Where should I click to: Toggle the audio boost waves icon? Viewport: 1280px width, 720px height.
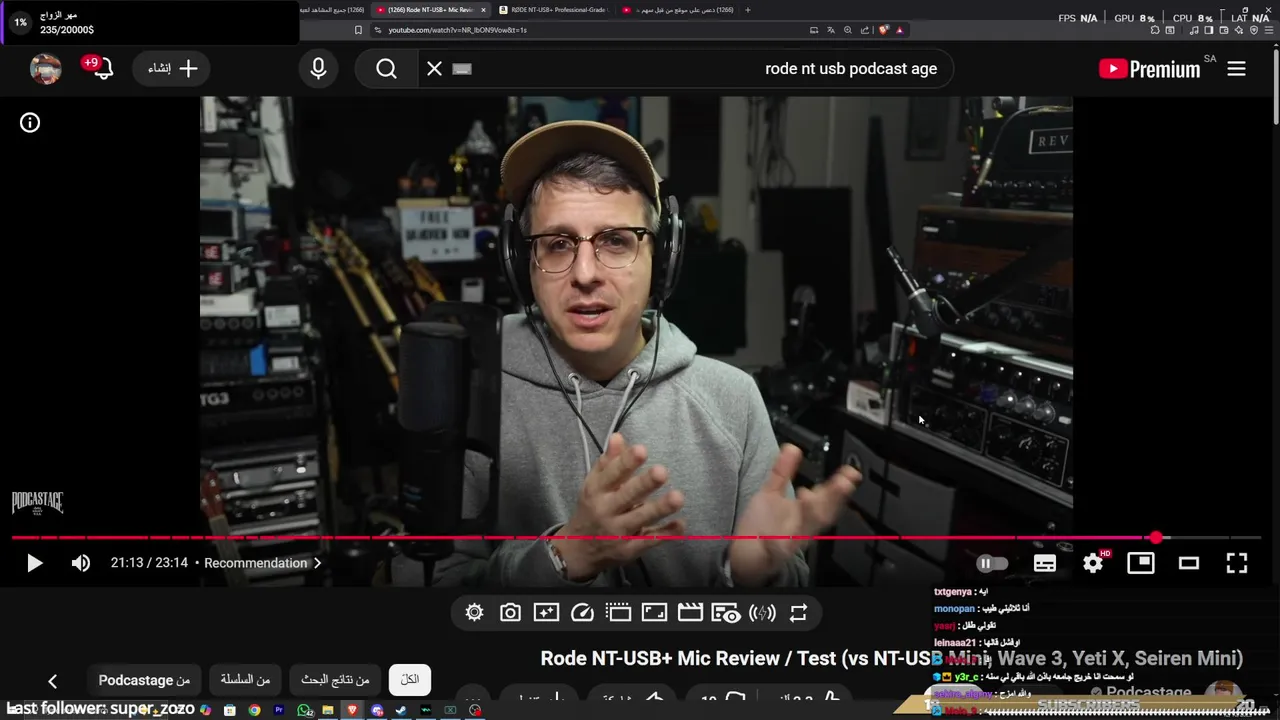pos(762,613)
